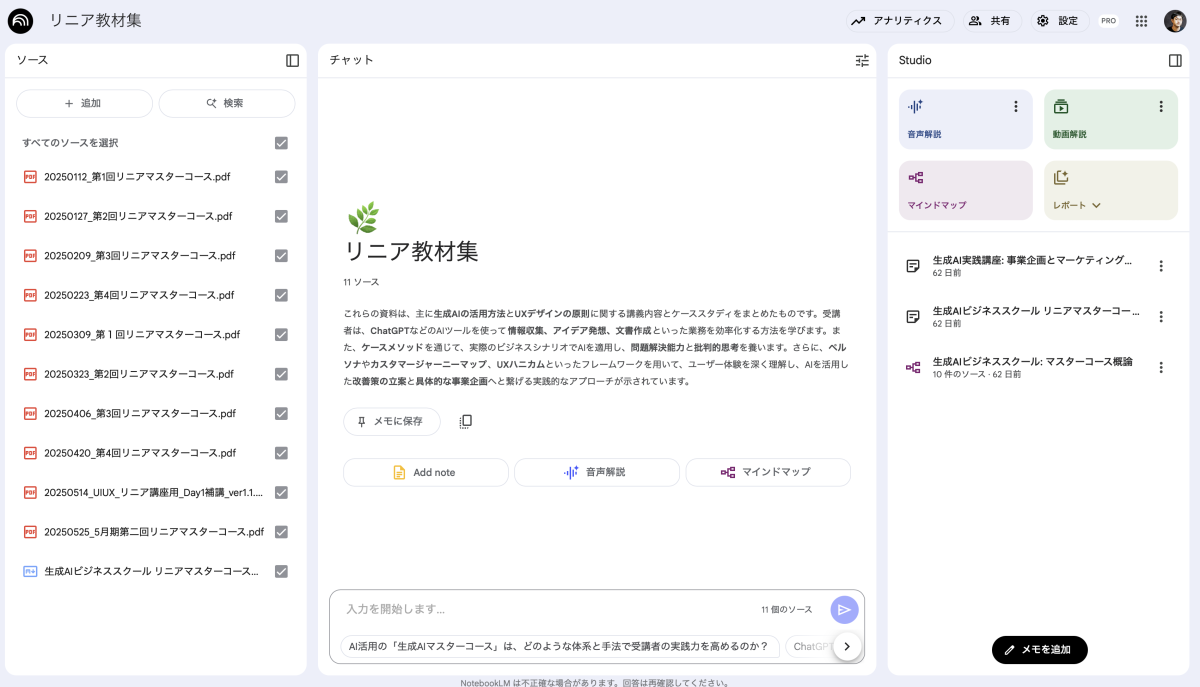Collapse the Studio panel with sidebar icon
The height and width of the screenshot is (687, 1200).
pyautogui.click(x=1175, y=60)
